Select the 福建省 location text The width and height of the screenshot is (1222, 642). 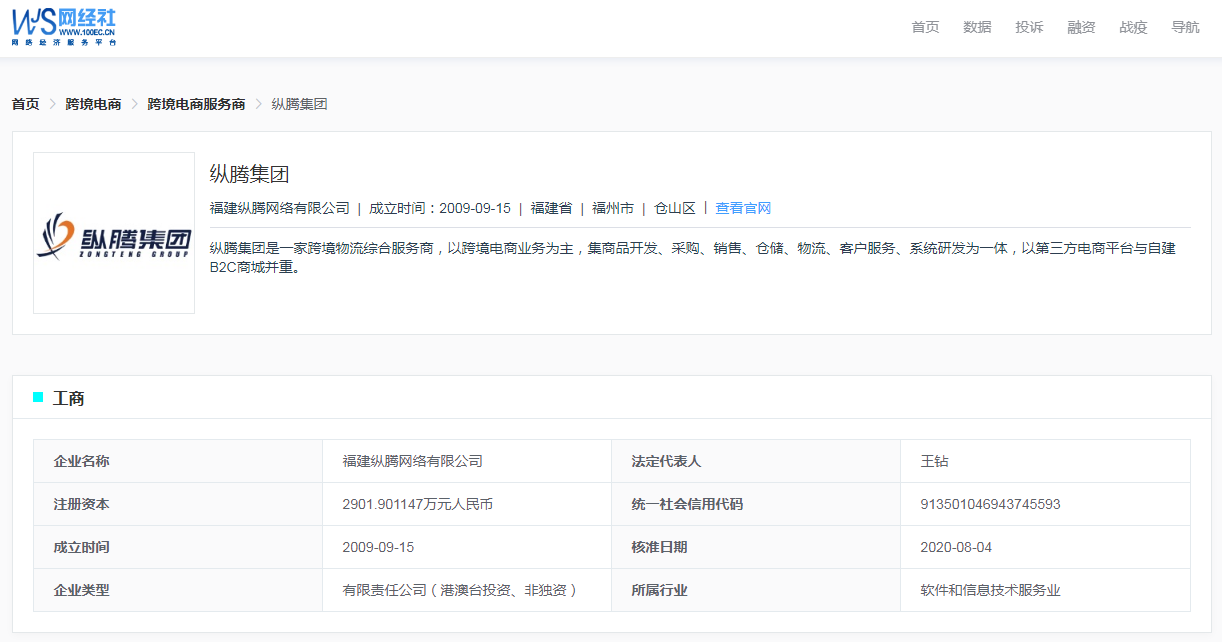pyautogui.click(x=551, y=208)
